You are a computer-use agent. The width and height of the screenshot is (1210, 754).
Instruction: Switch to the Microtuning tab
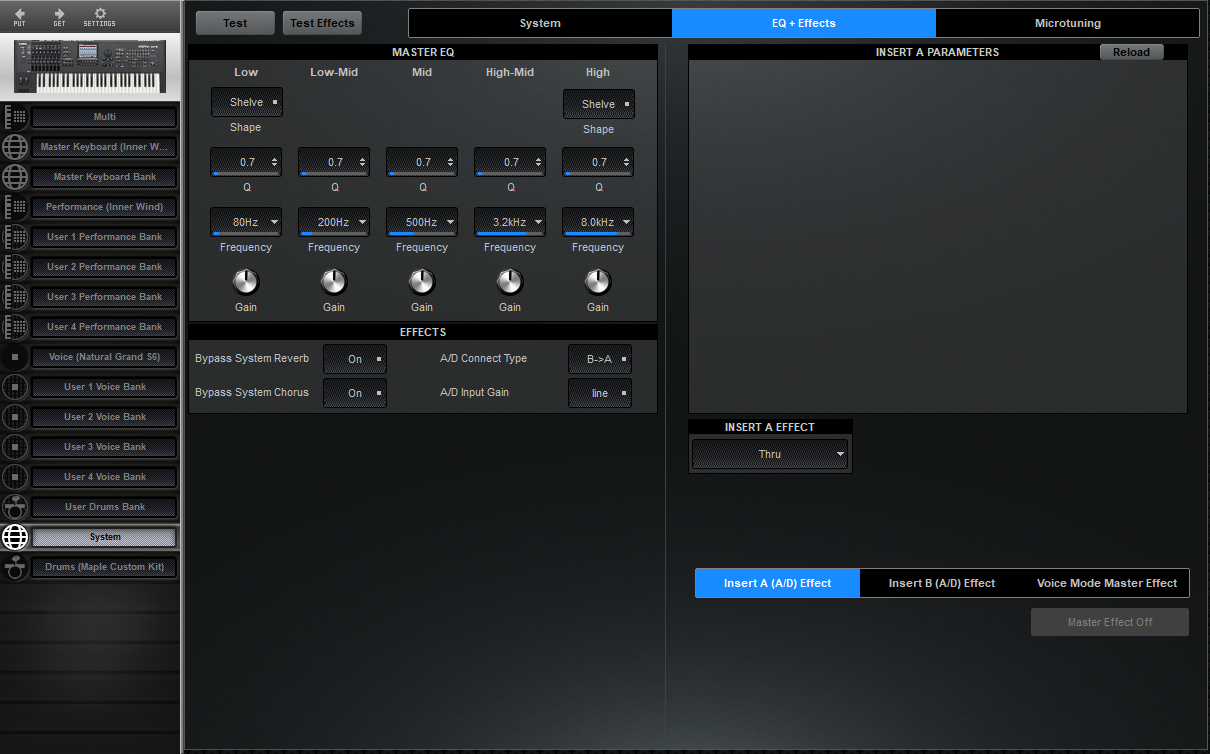(1066, 22)
